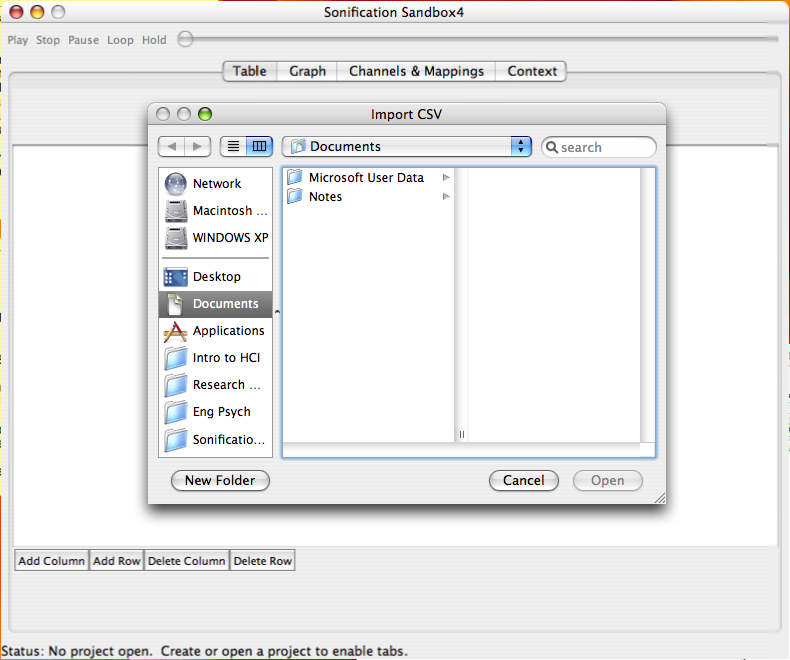Click the New Folder button

[x=220, y=480]
